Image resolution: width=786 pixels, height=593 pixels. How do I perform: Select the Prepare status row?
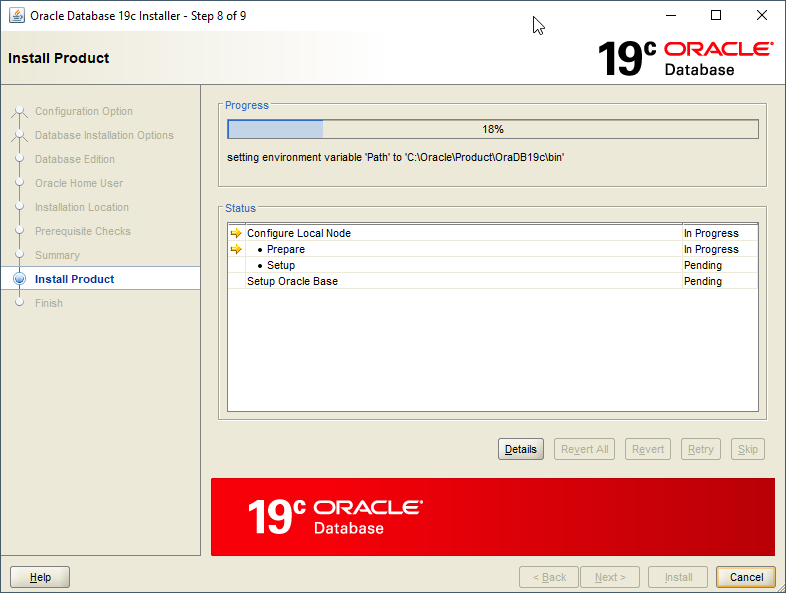tap(493, 249)
